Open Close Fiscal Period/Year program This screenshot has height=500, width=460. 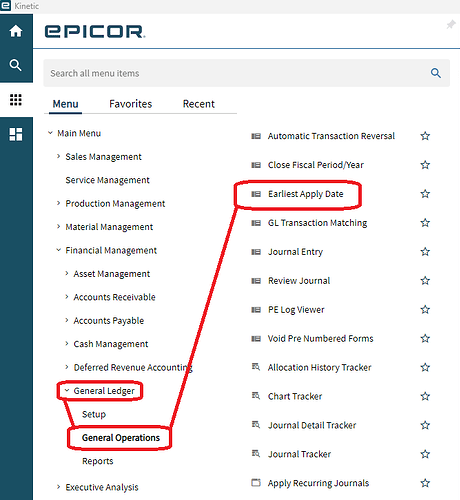pos(316,165)
